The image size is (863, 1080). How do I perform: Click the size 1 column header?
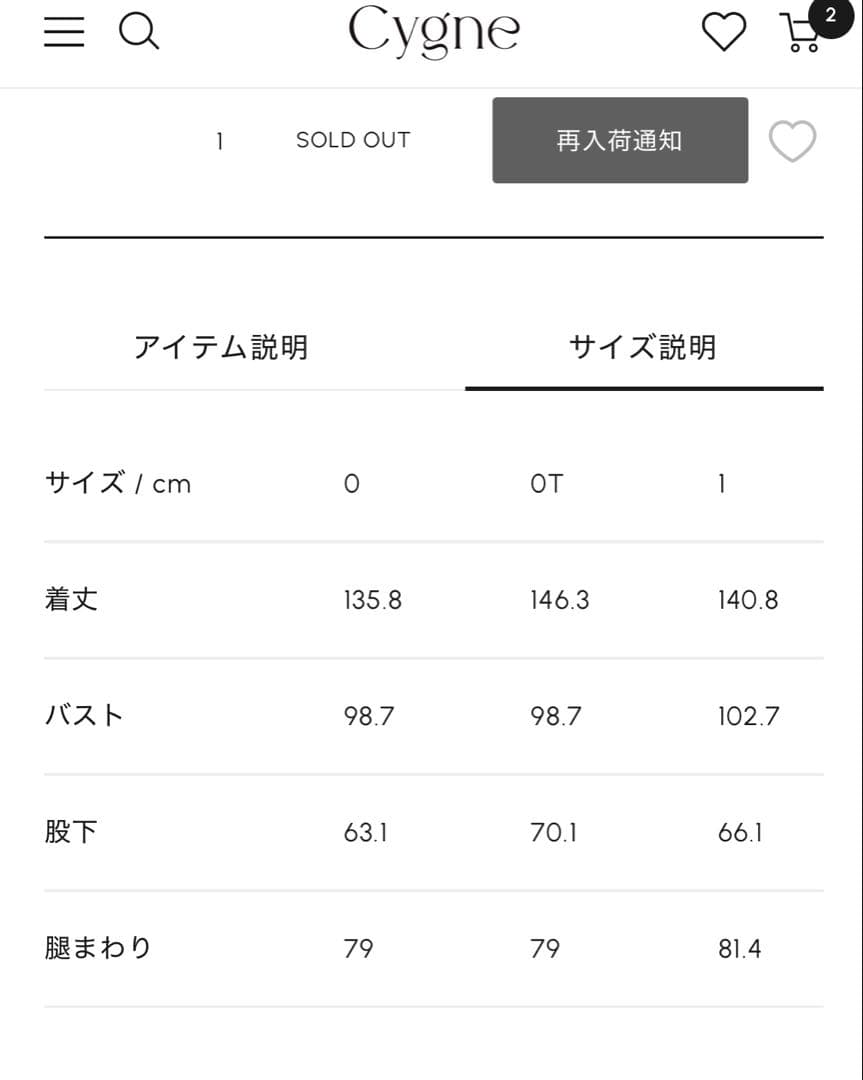click(x=721, y=484)
